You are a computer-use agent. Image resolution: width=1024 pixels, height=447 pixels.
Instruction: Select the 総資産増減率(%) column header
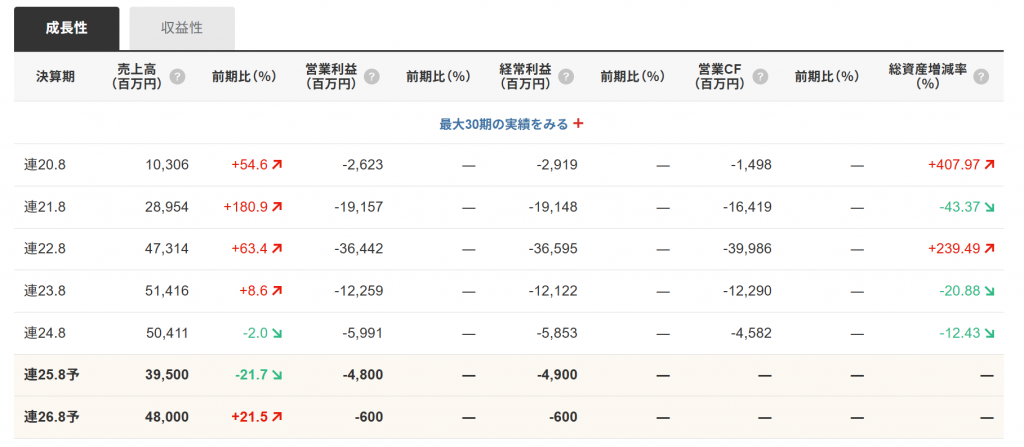point(927,76)
